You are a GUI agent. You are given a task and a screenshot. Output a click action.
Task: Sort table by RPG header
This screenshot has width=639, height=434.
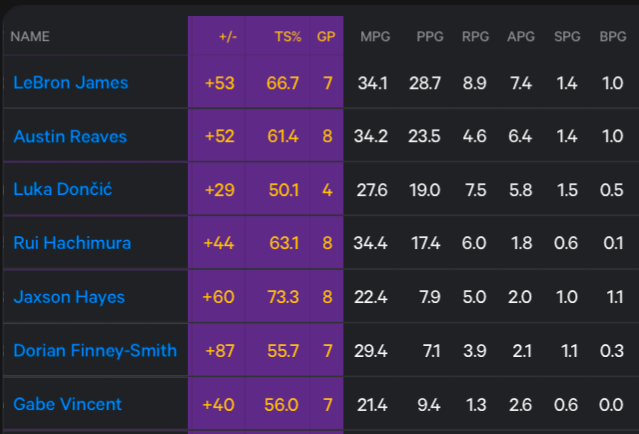[x=475, y=37]
